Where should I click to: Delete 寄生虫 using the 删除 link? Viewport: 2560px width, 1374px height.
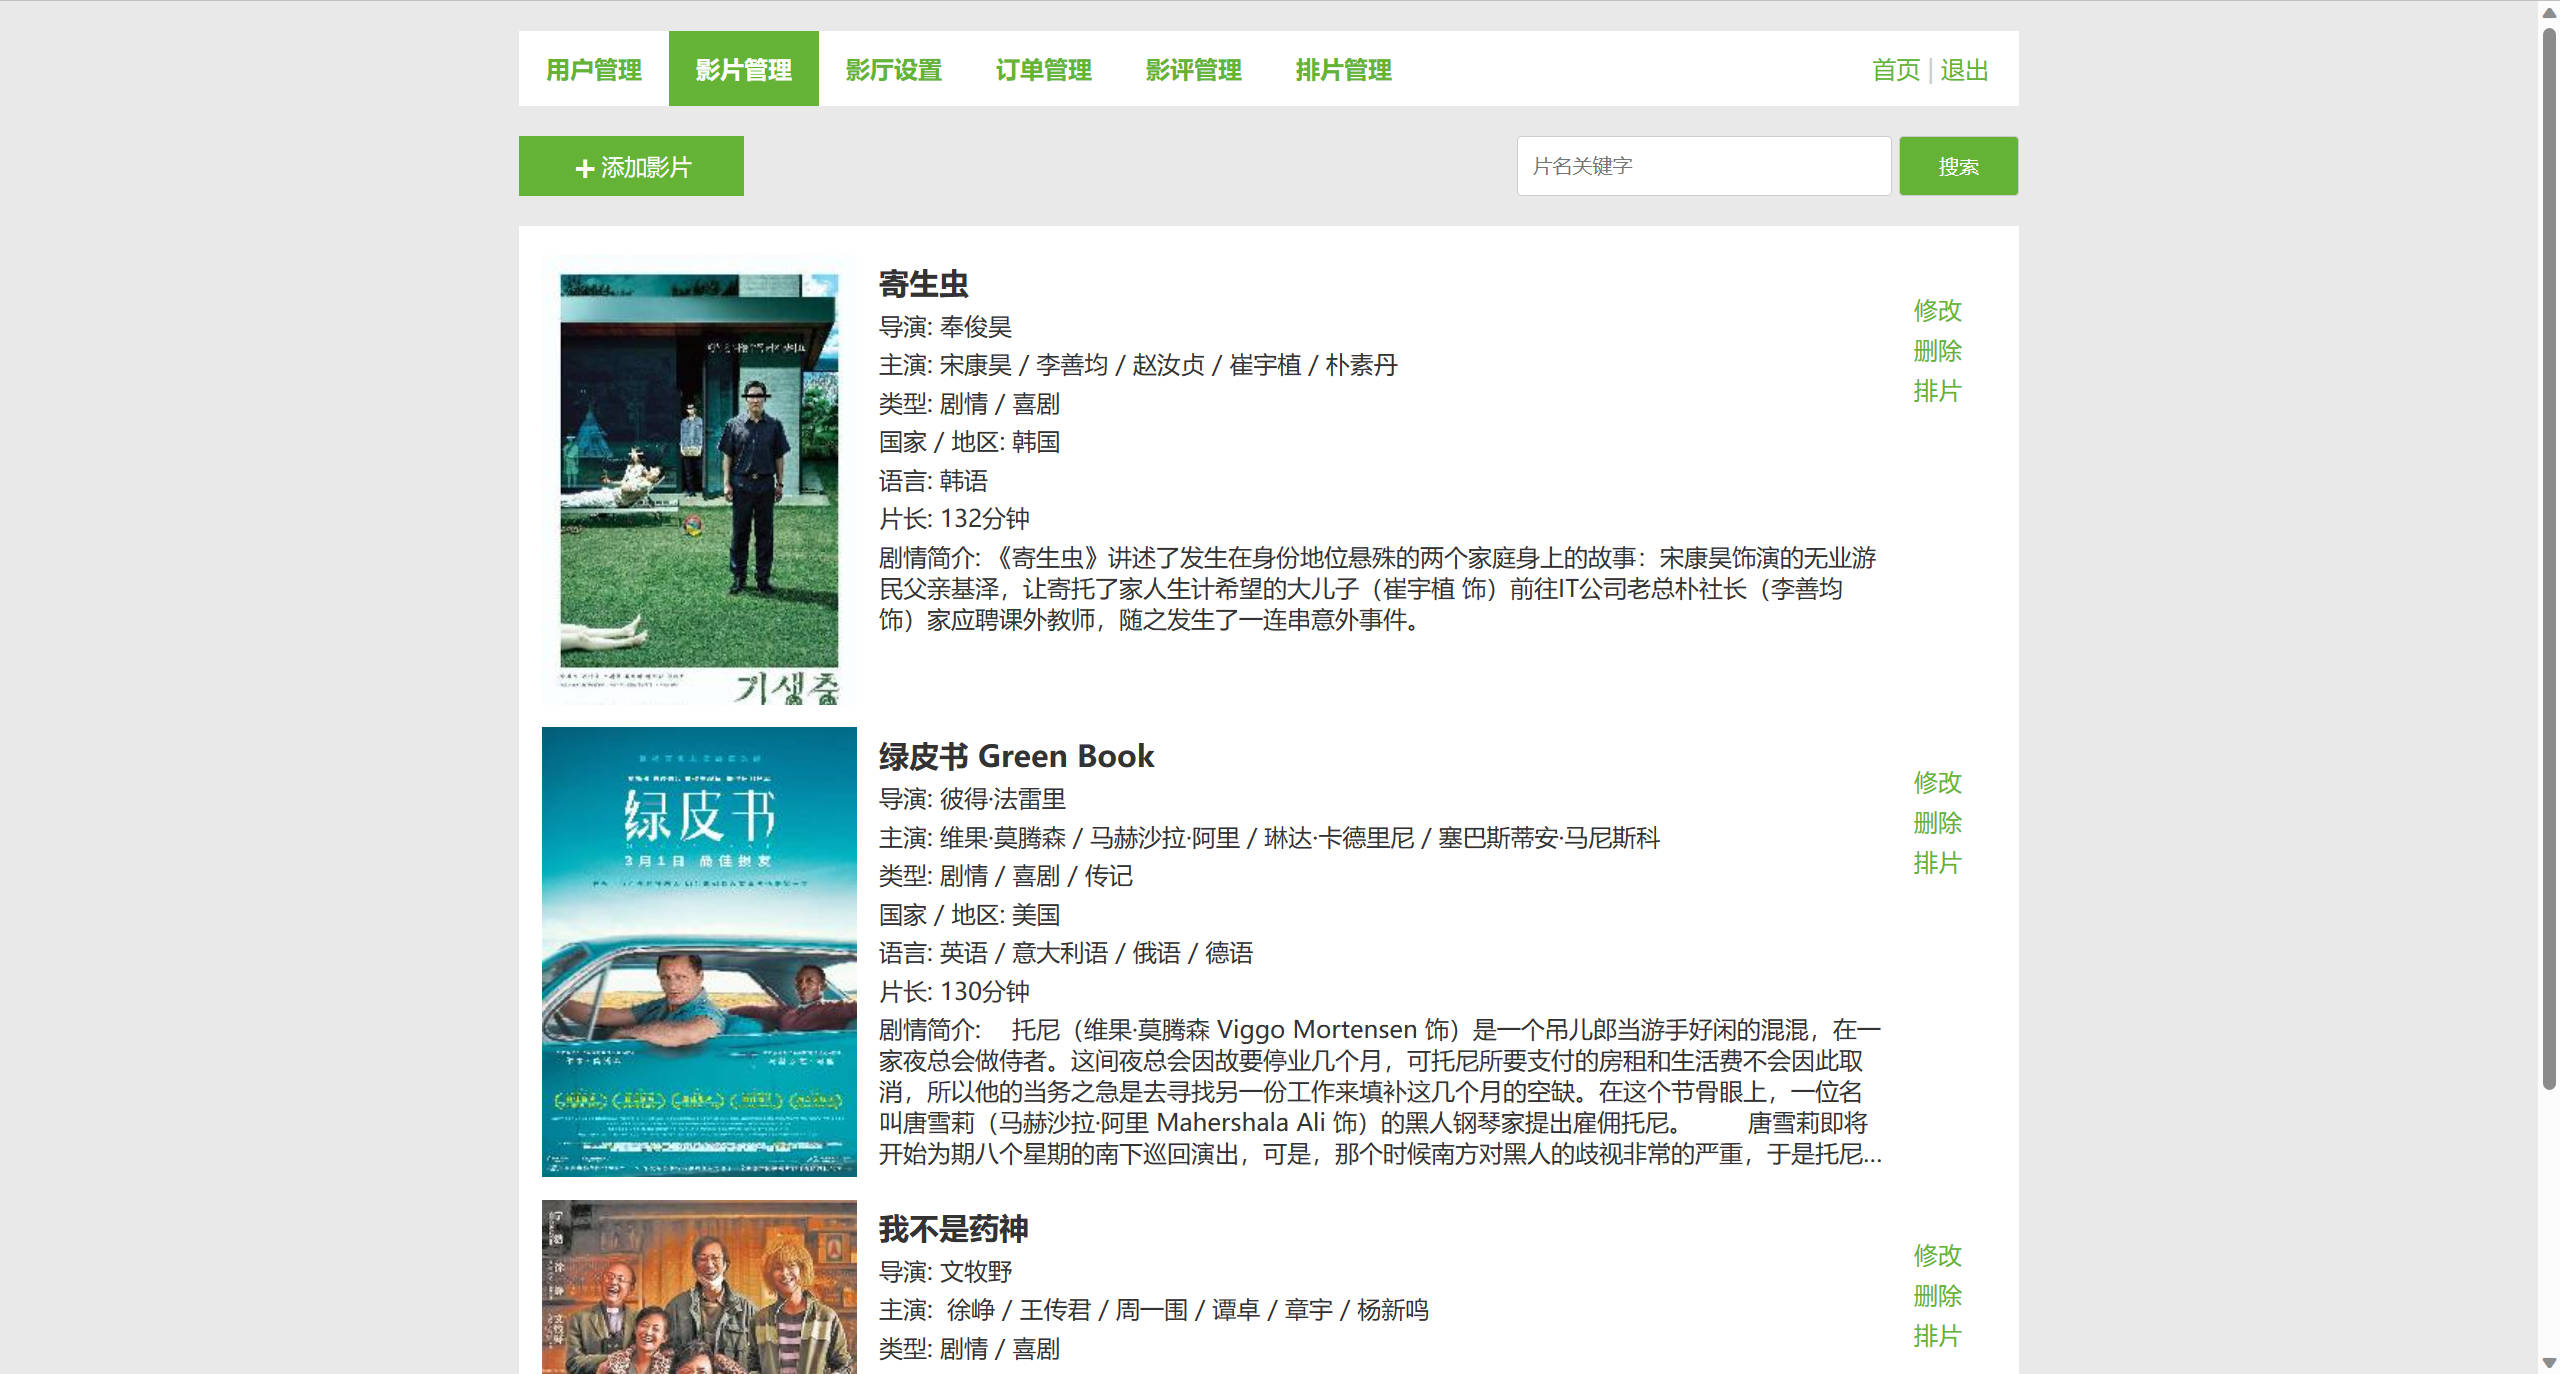click(1937, 351)
